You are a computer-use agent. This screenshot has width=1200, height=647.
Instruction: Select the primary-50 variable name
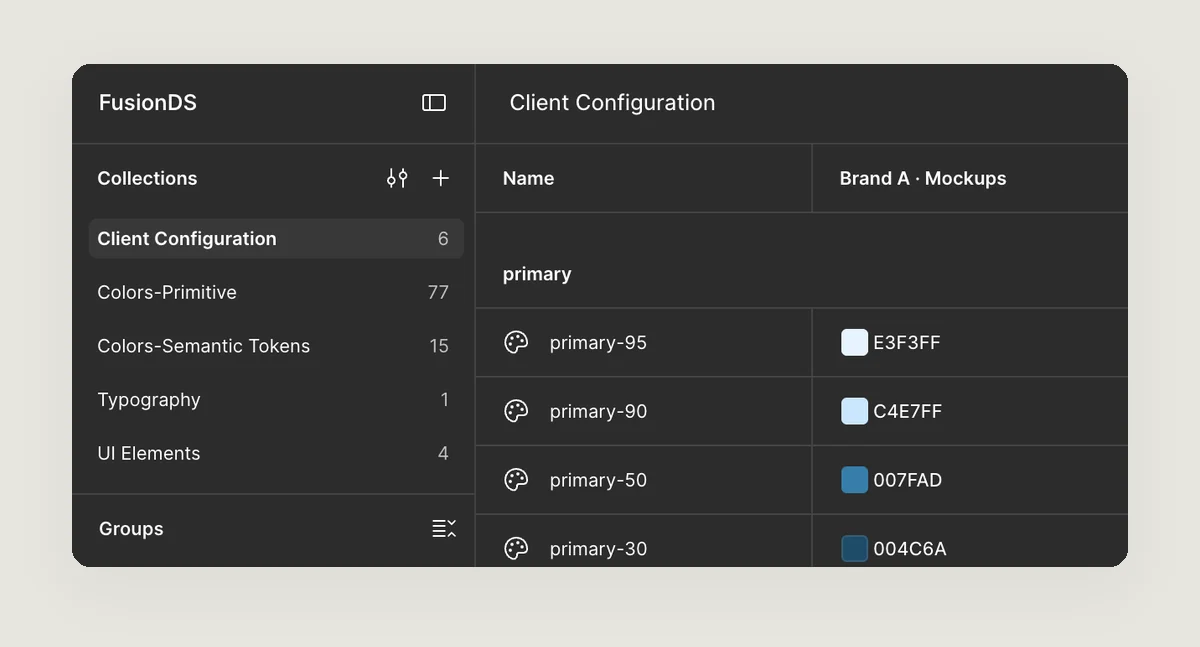click(598, 480)
